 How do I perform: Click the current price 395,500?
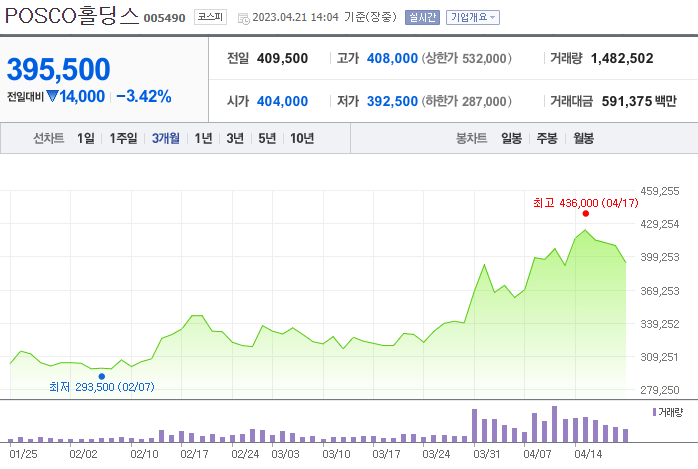click(x=58, y=69)
